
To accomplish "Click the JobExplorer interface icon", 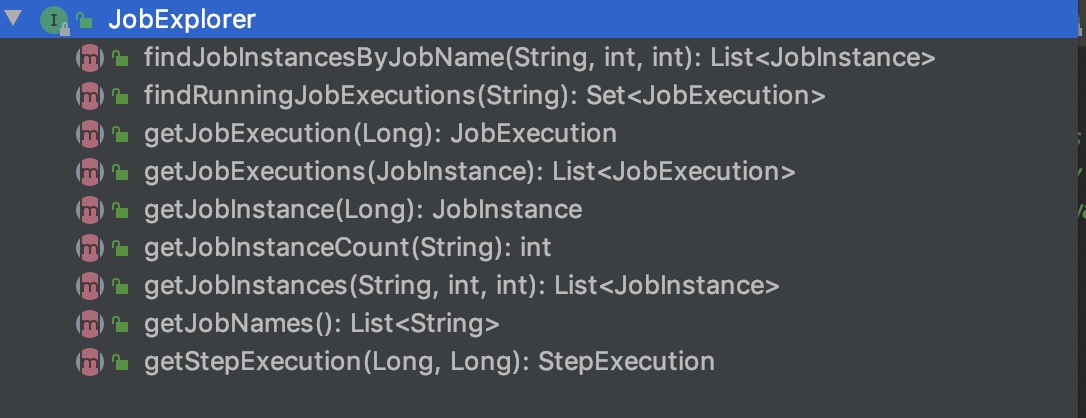I will (52, 19).
